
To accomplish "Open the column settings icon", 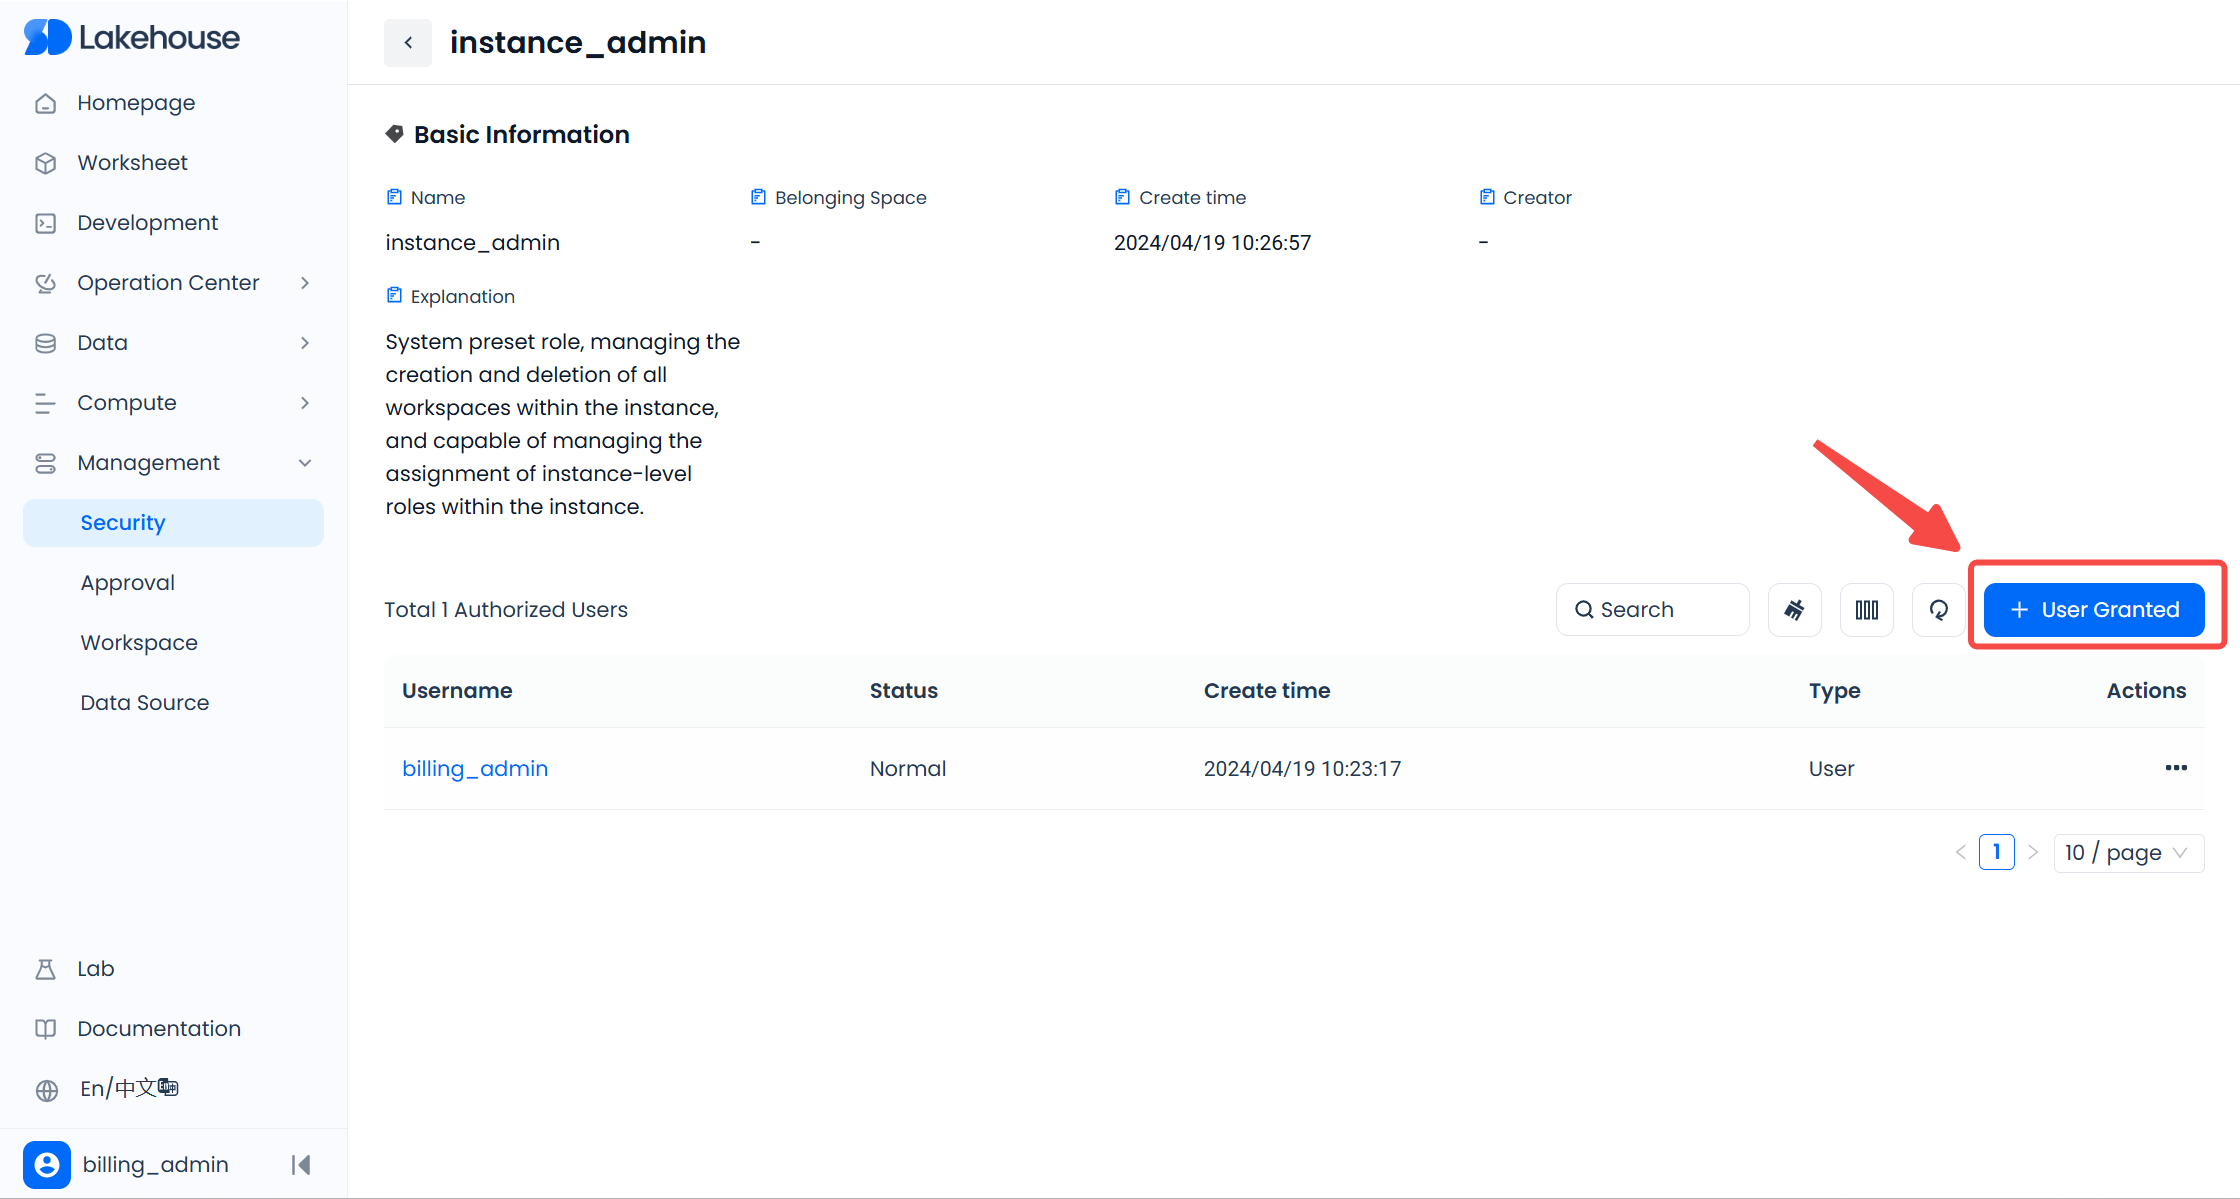I will (1866, 610).
